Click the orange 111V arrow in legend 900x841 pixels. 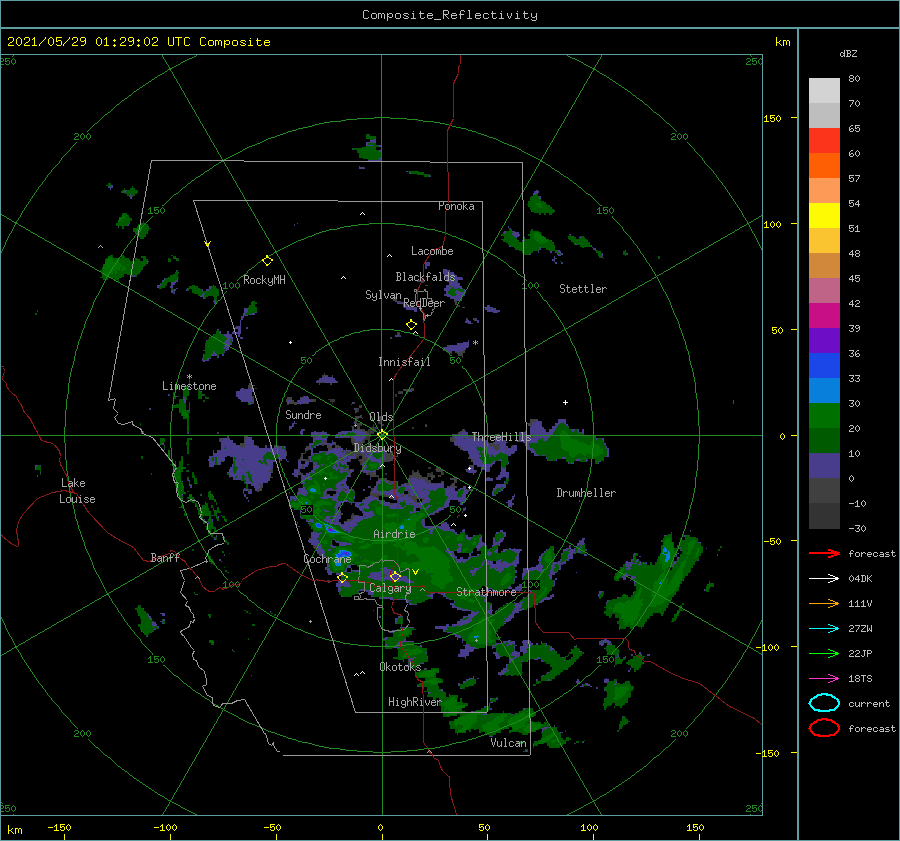824,603
